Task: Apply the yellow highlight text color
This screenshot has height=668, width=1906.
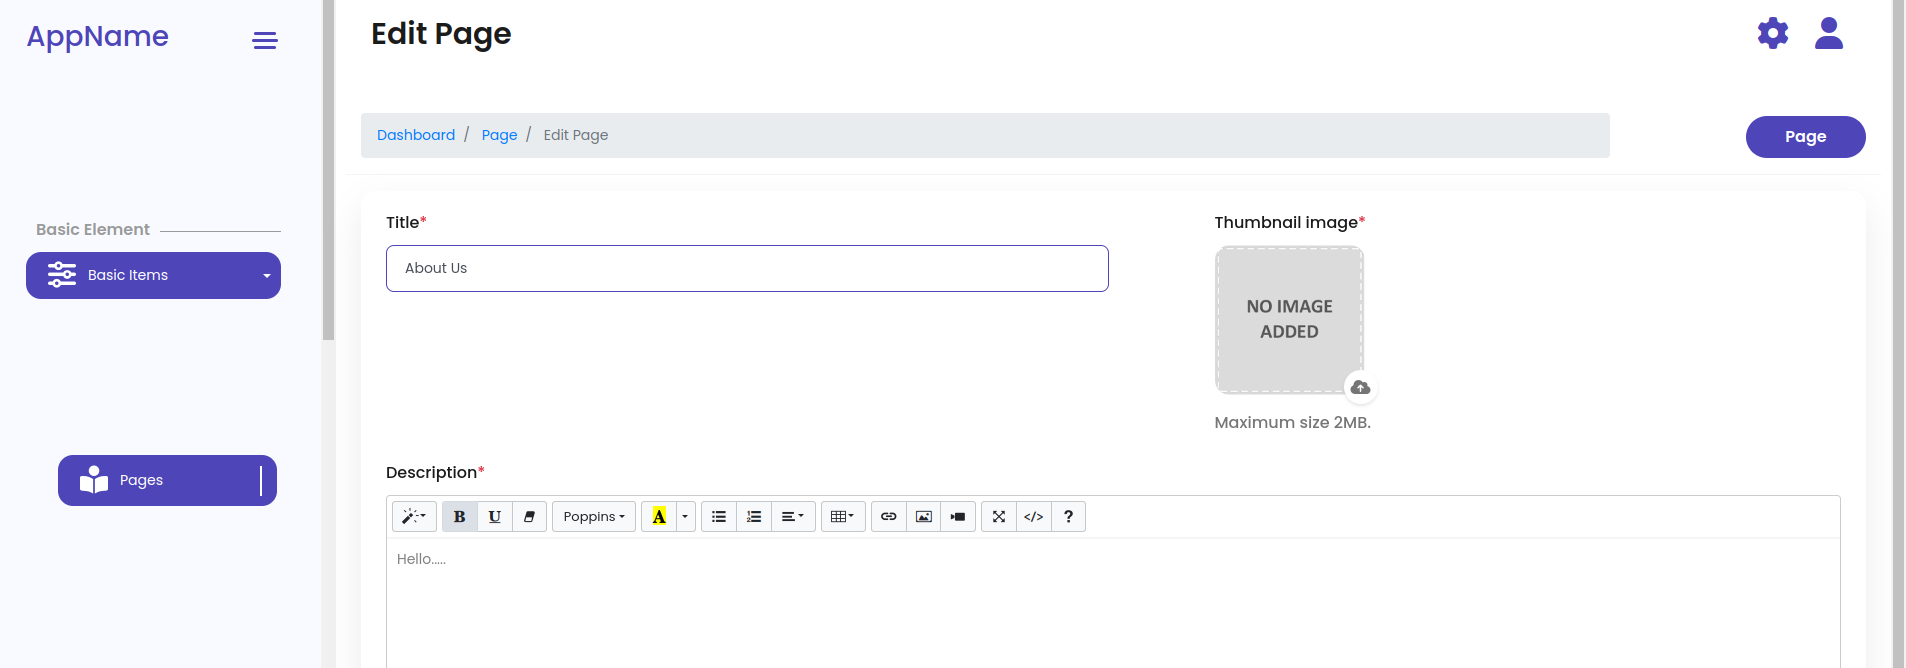Action: pyautogui.click(x=659, y=517)
